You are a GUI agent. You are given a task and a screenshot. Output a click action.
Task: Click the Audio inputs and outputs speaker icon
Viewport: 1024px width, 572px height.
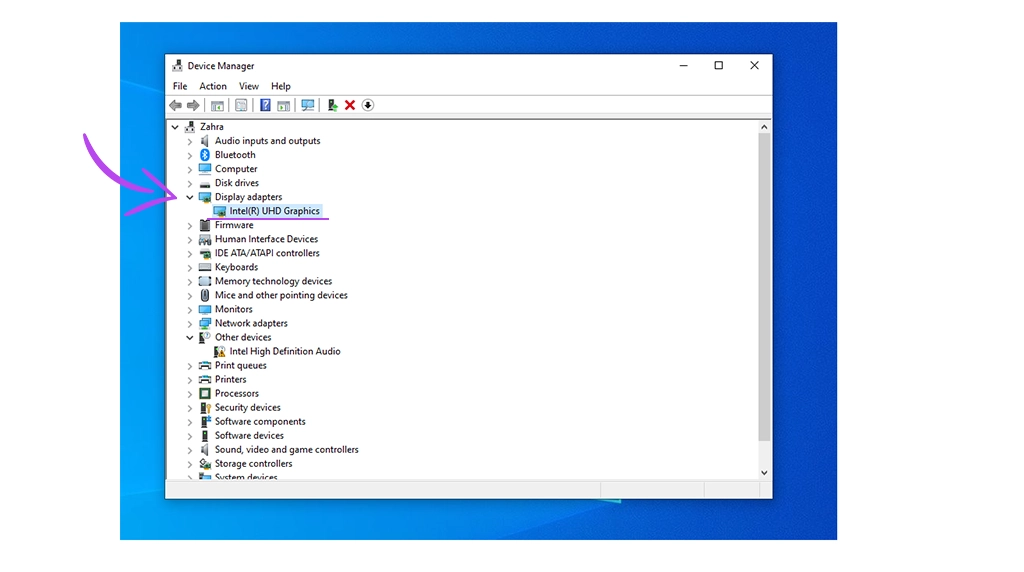(204, 141)
